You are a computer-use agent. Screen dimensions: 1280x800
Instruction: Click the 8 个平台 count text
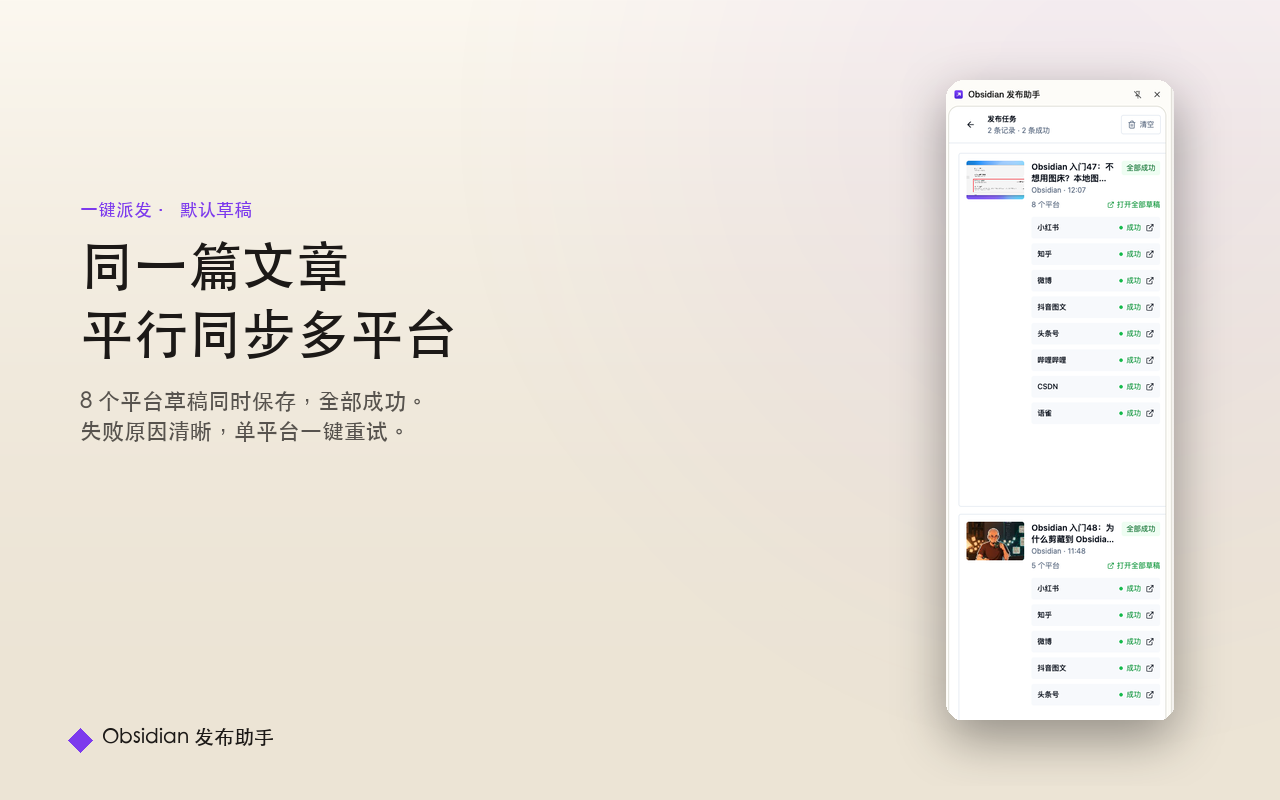1046,204
